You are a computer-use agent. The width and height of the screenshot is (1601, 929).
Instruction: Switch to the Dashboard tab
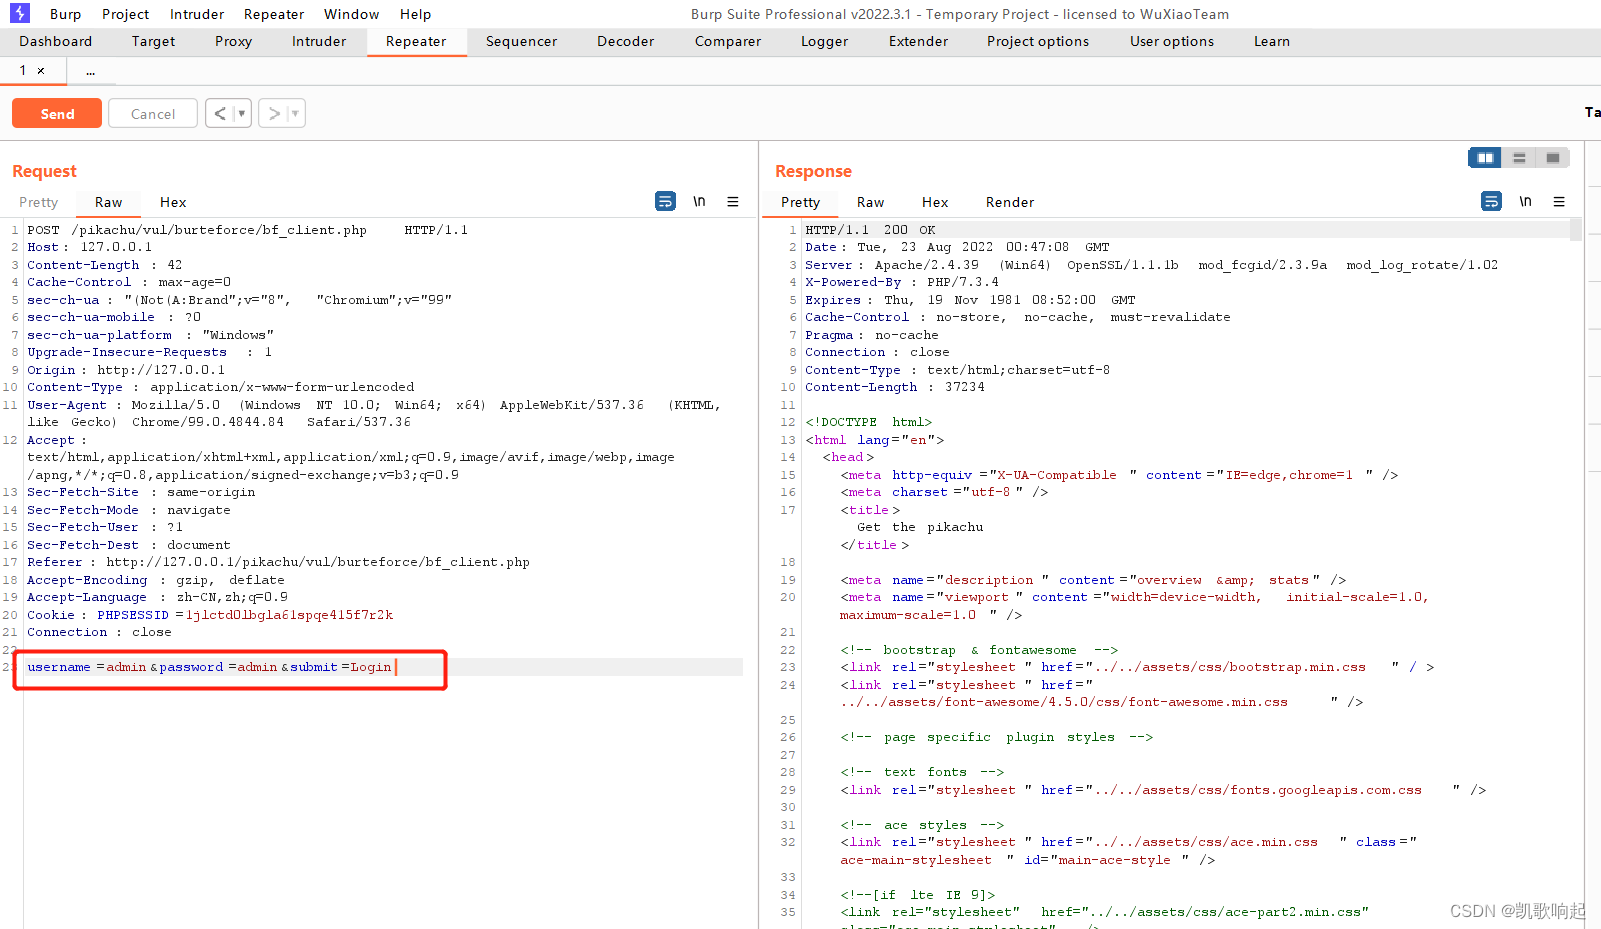coord(56,41)
